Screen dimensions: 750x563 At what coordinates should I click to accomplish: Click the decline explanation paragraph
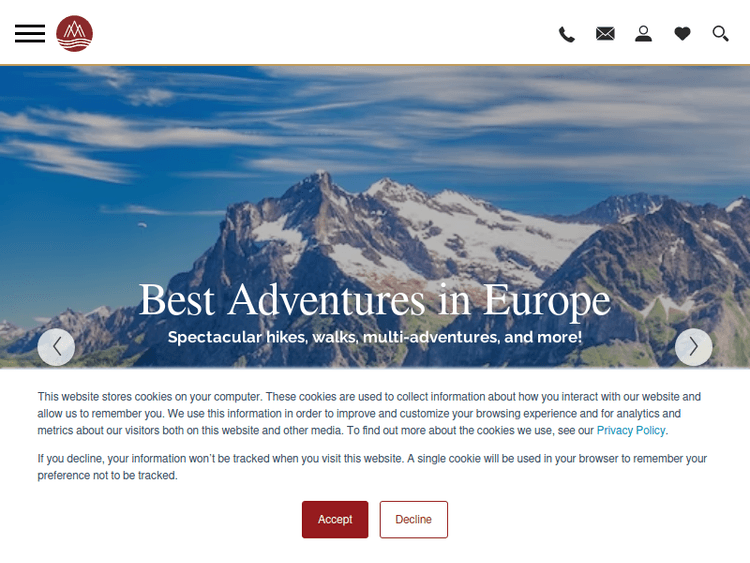click(x=372, y=467)
